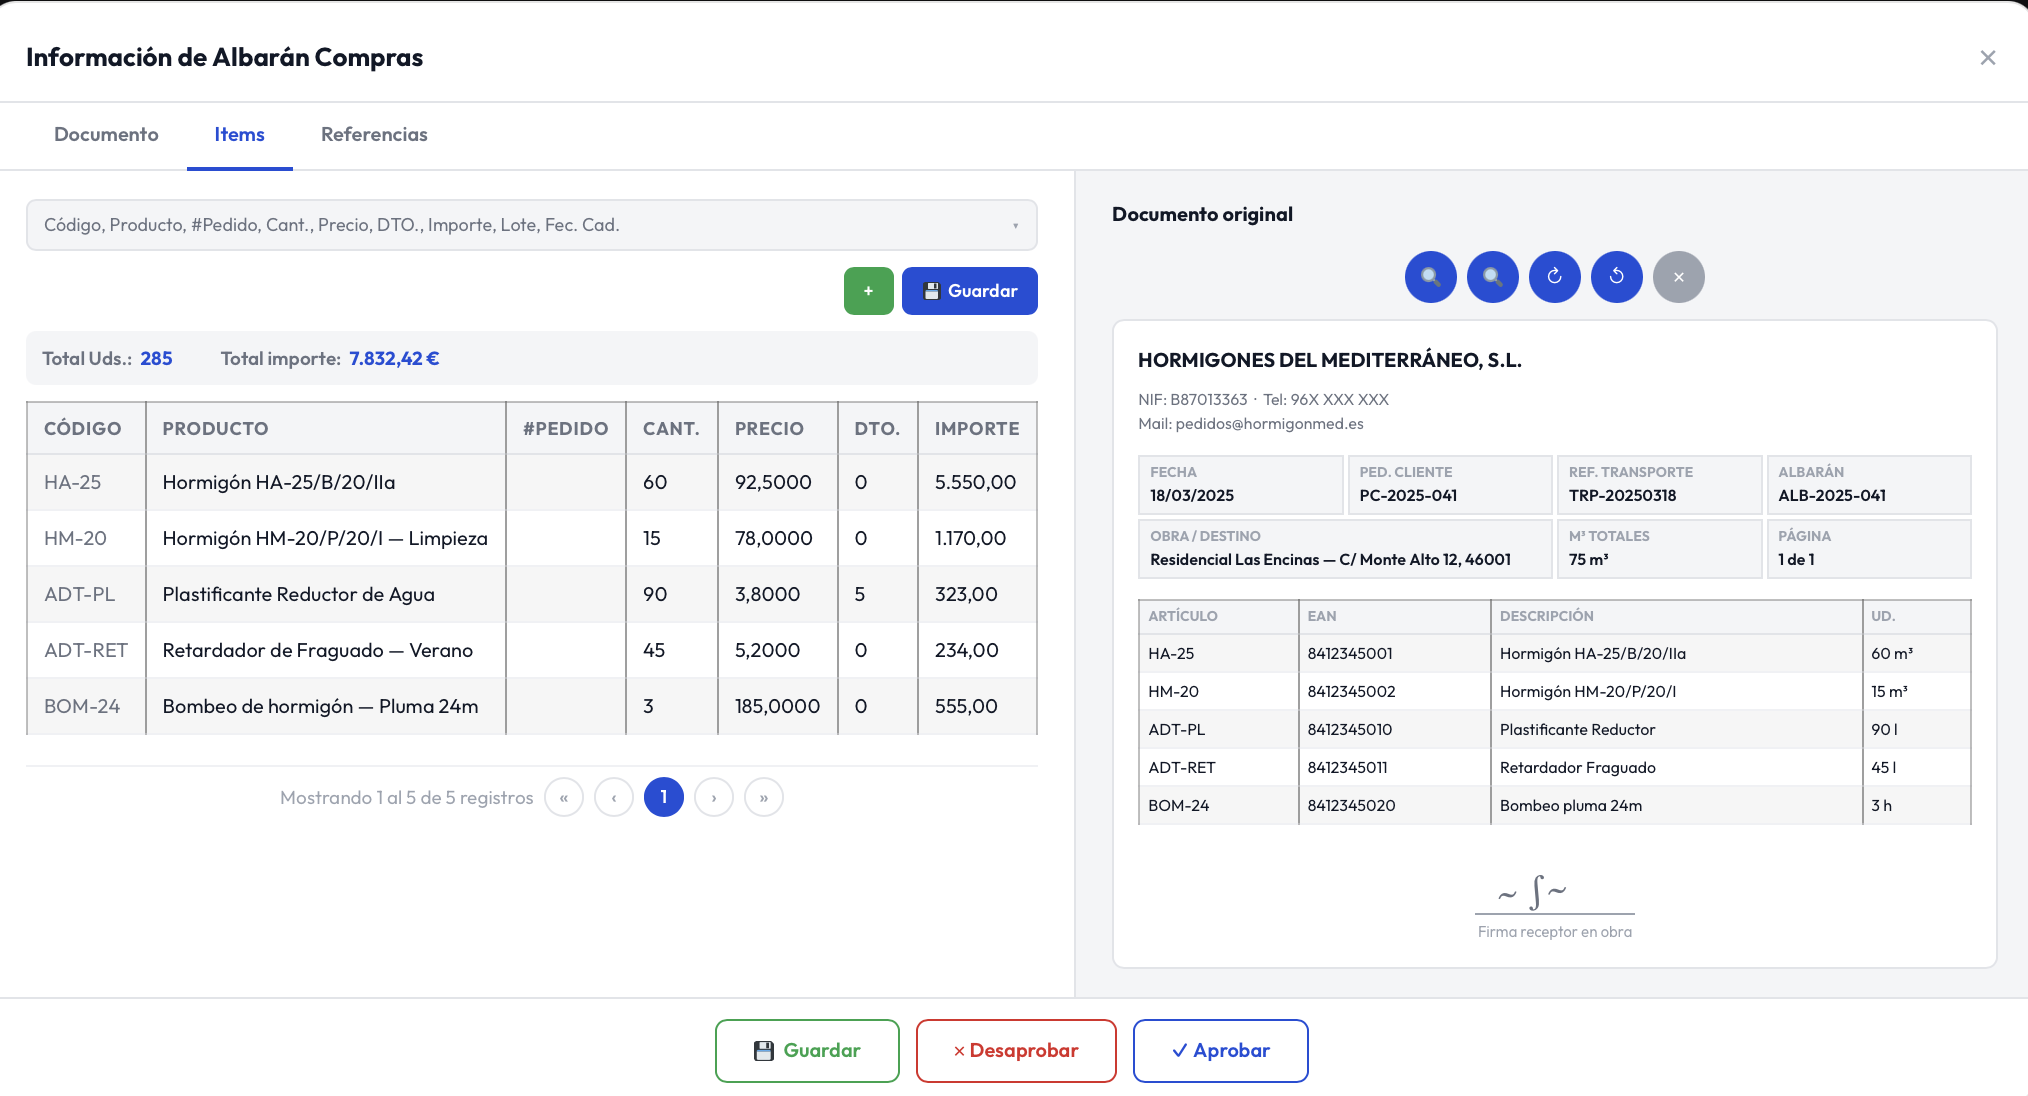
Task: Switch to the Documento tab
Action: tap(106, 135)
